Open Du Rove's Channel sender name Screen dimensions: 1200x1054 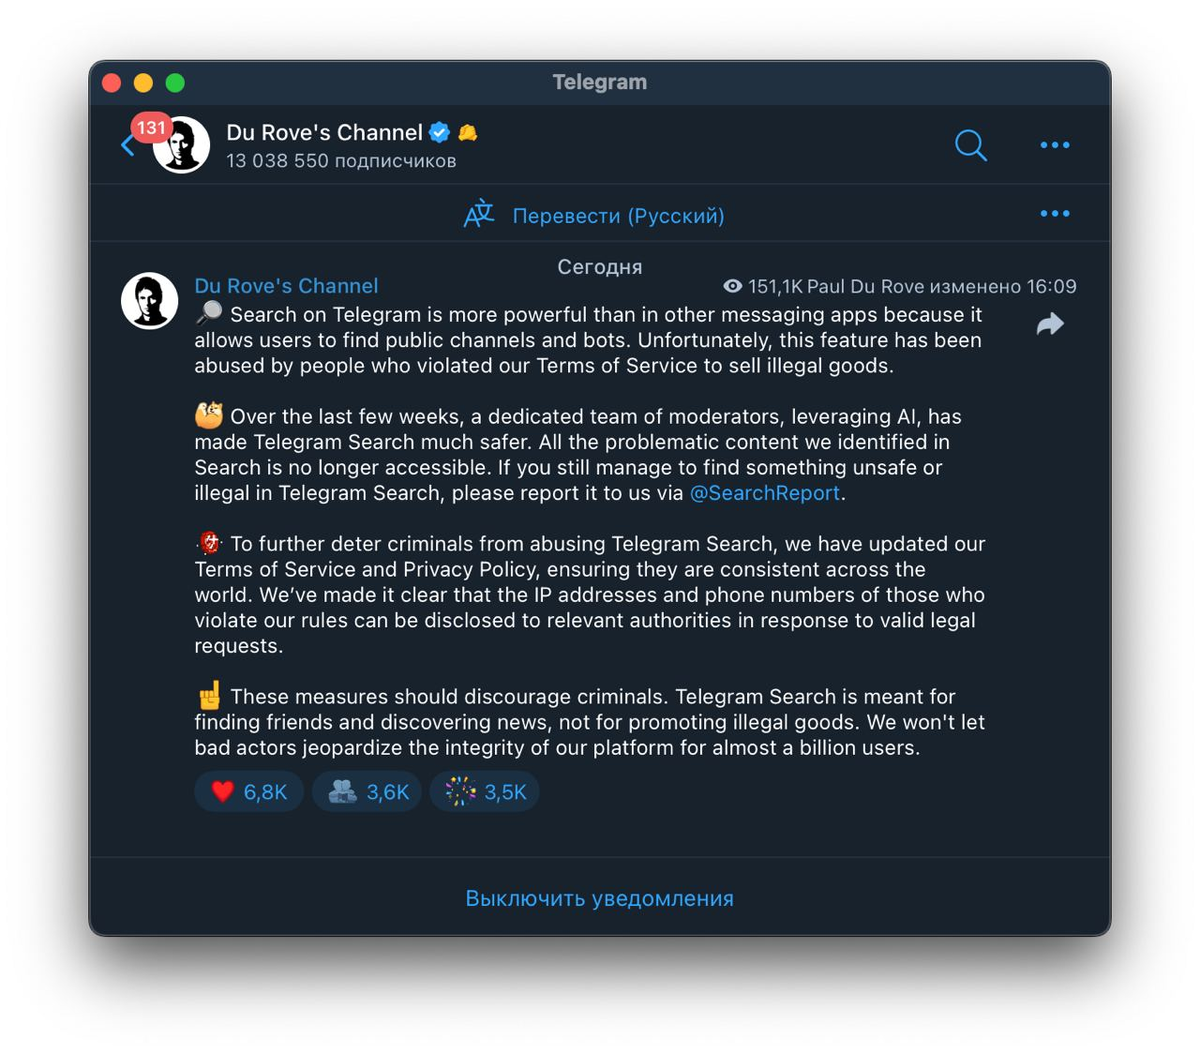click(x=286, y=286)
